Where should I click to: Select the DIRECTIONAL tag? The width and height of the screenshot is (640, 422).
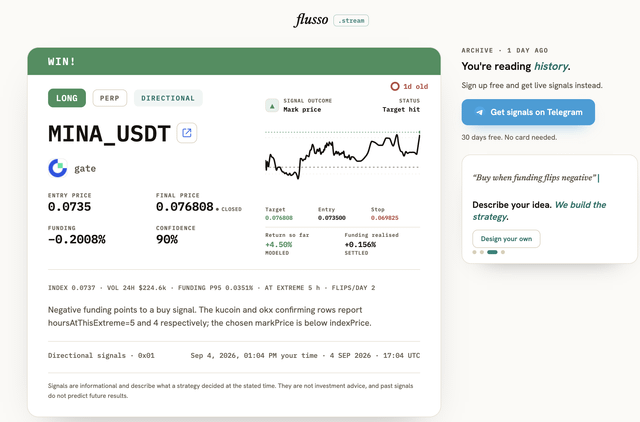coord(168,98)
